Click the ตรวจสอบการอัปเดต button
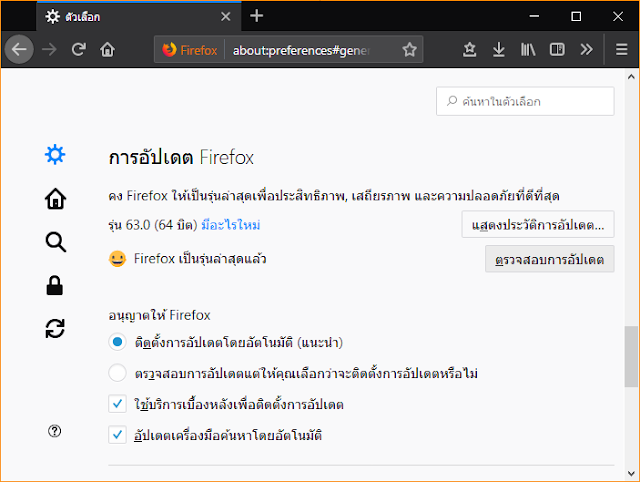 [549, 259]
